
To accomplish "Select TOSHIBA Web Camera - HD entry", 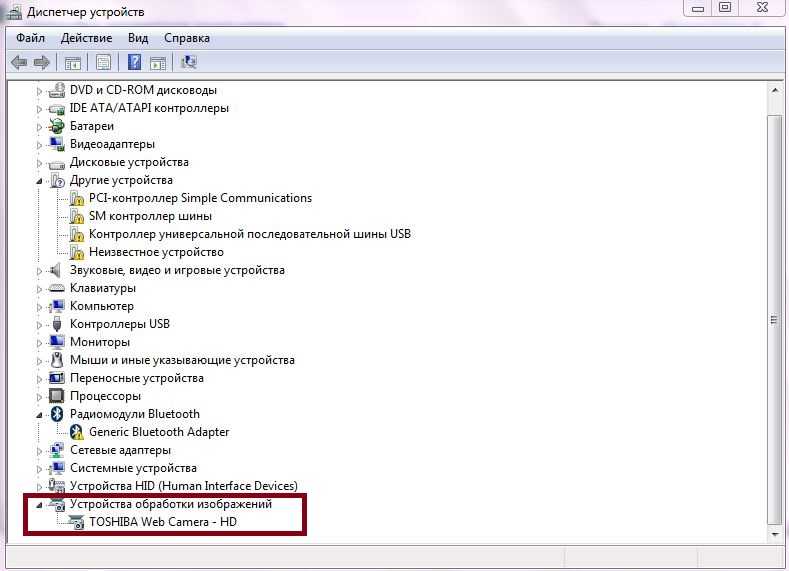I will point(163,522).
